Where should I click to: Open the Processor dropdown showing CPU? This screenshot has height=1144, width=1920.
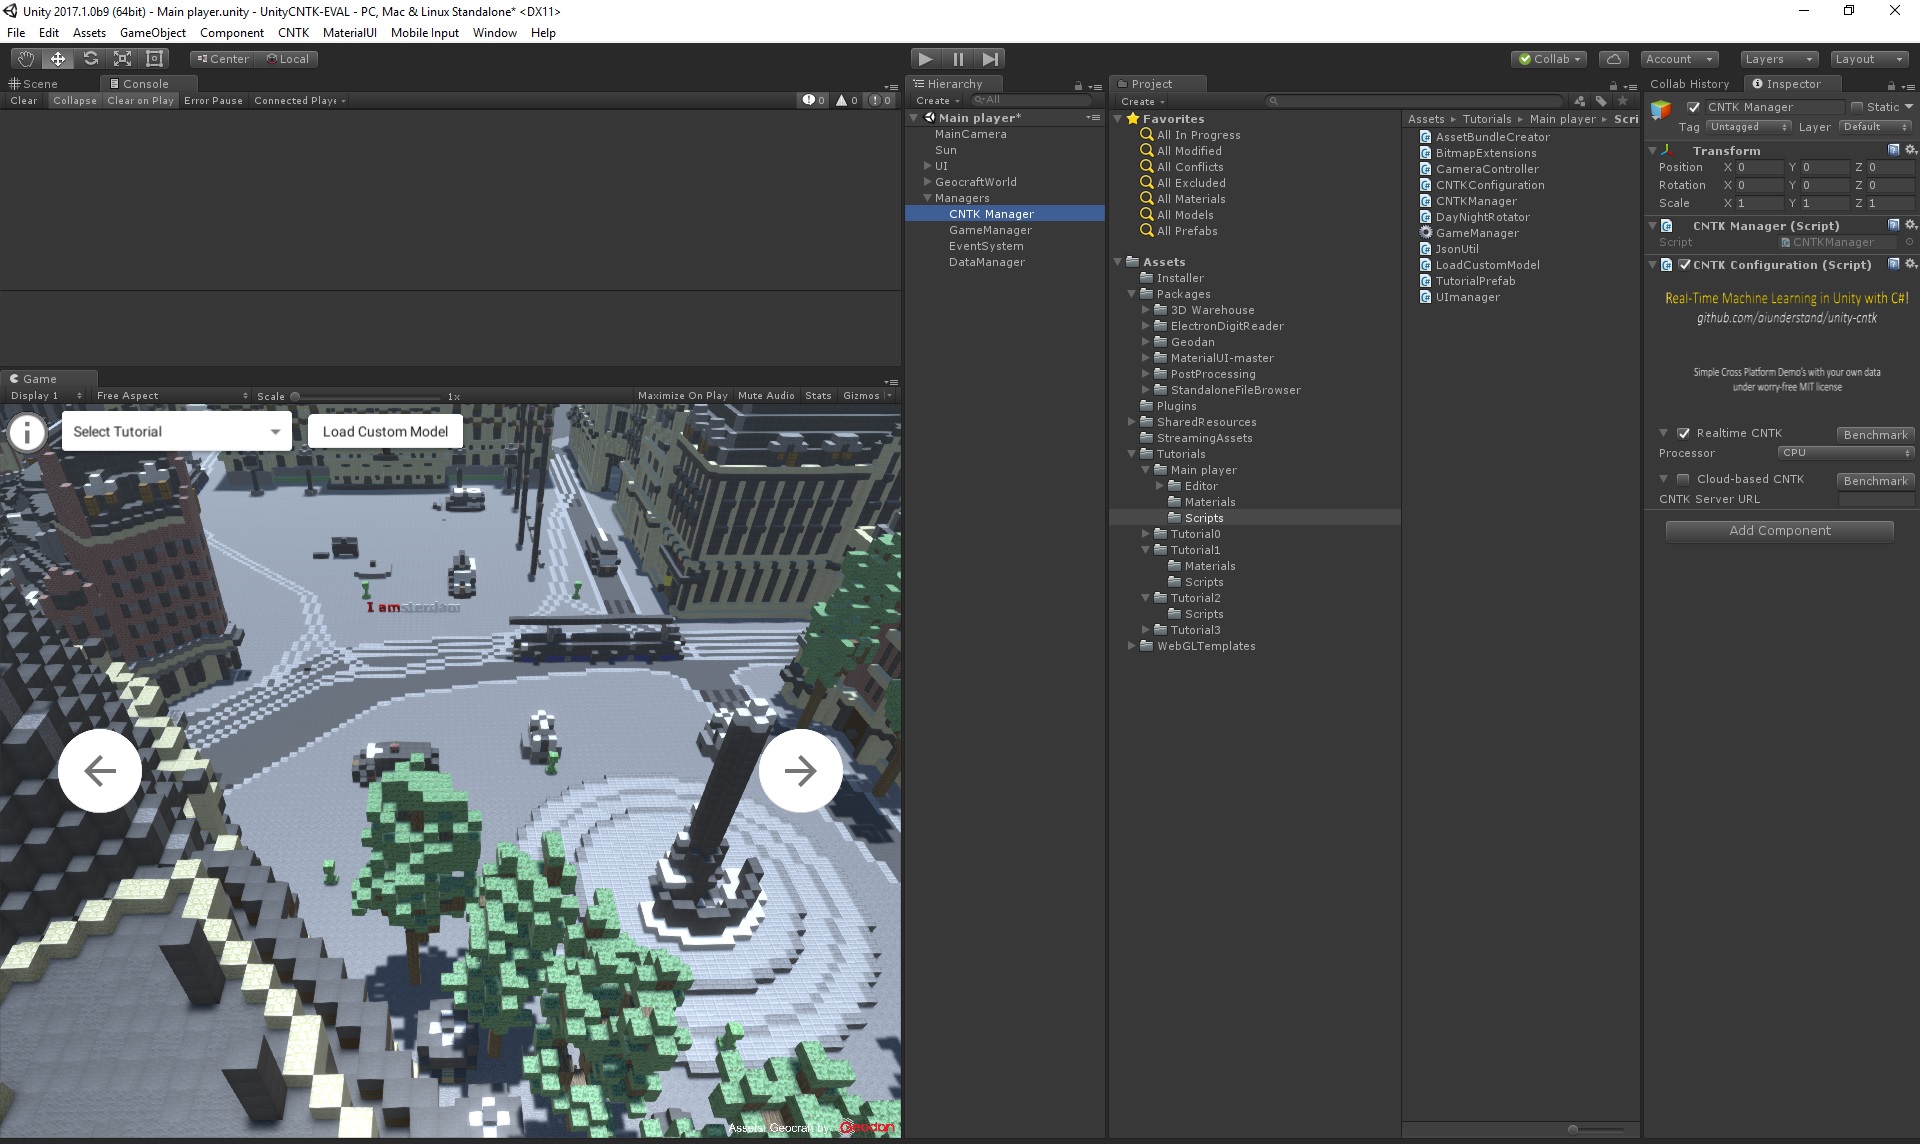coord(1846,453)
